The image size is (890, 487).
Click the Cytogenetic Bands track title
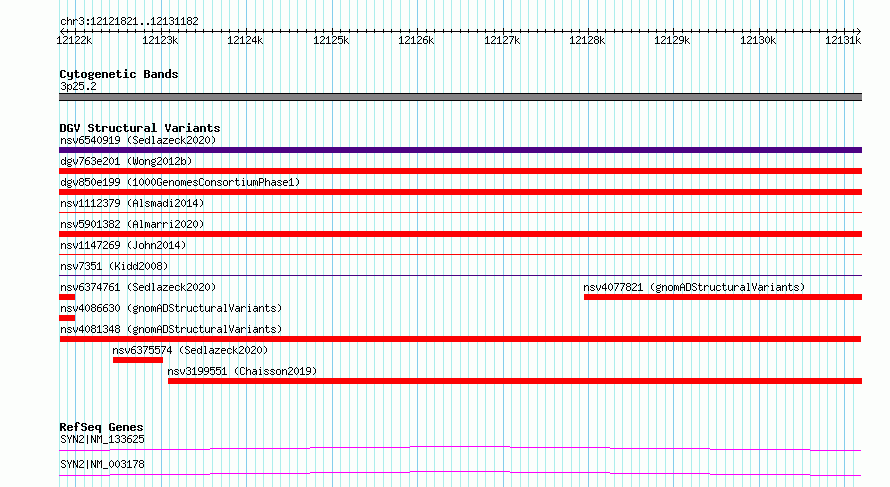(119, 74)
